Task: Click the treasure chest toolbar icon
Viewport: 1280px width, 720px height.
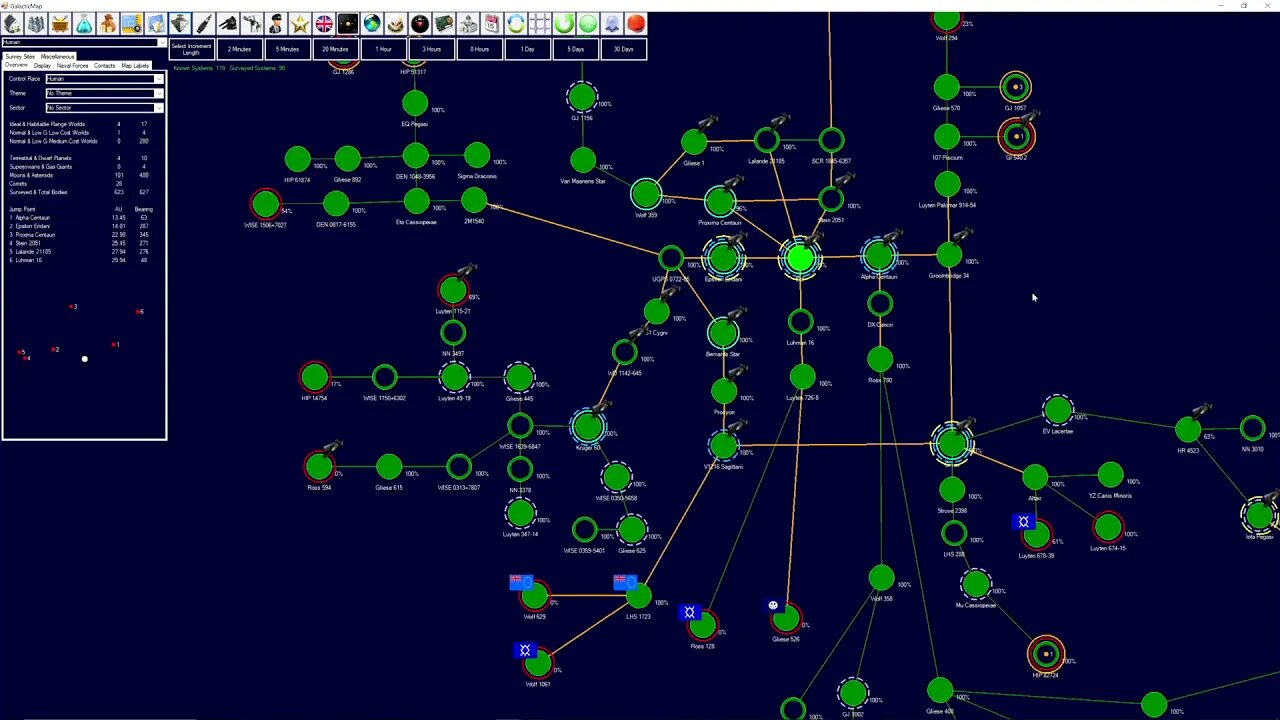Action: [60, 23]
